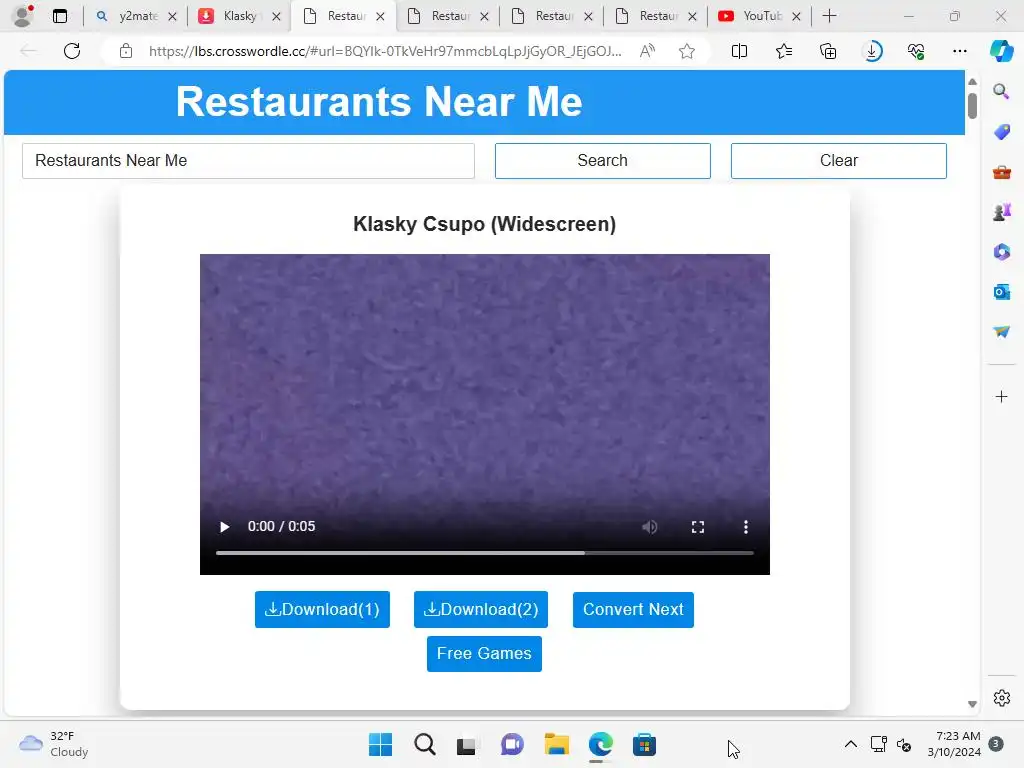This screenshot has height=768, width=1024.
Task: Close the YouTube tab
Action: tap(796, 16)
